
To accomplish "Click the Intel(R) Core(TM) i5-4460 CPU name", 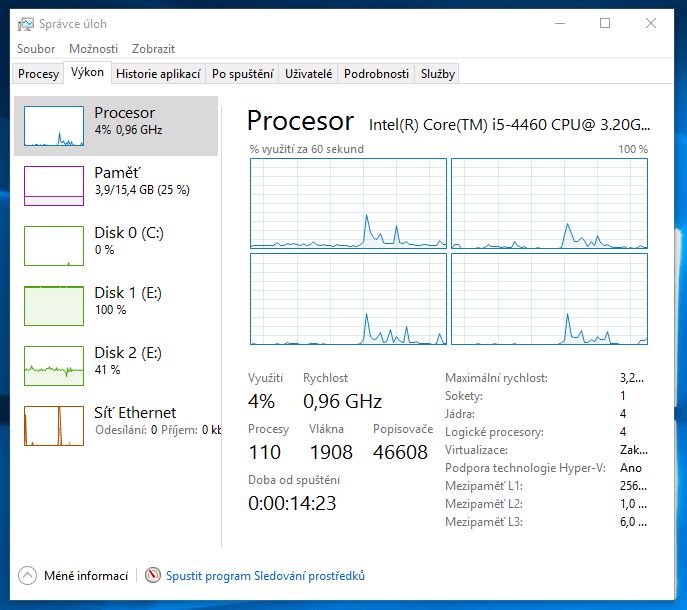I will (509, 125).
